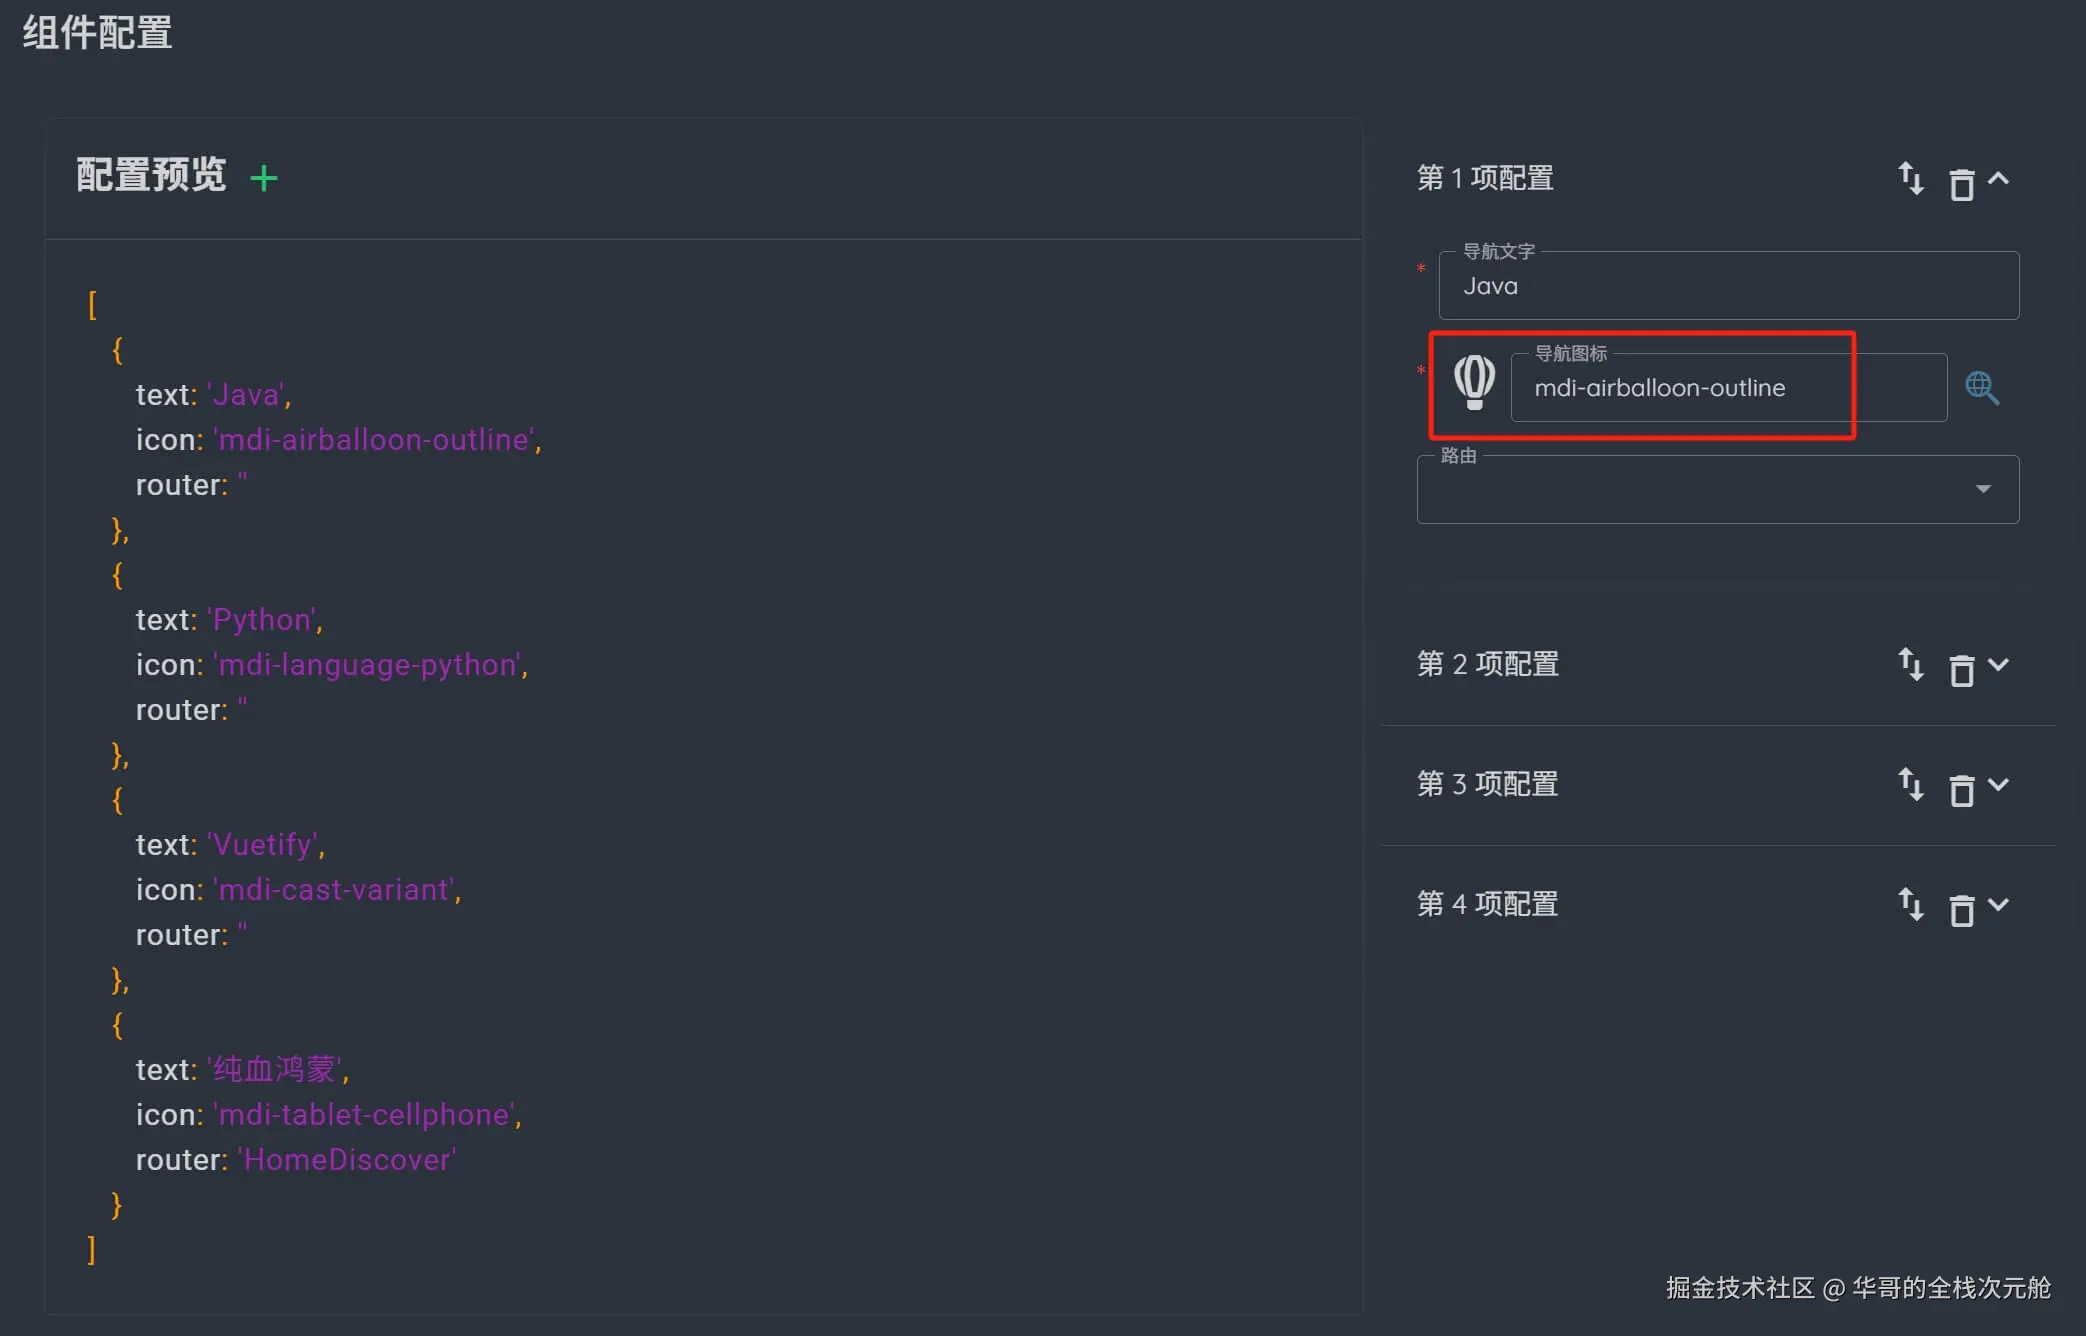Image resolution: width=2086 pixels, height=1336 pixels.
Task: Expand the 第 2 项配置 panel
Action: (x=1999, y=665)
